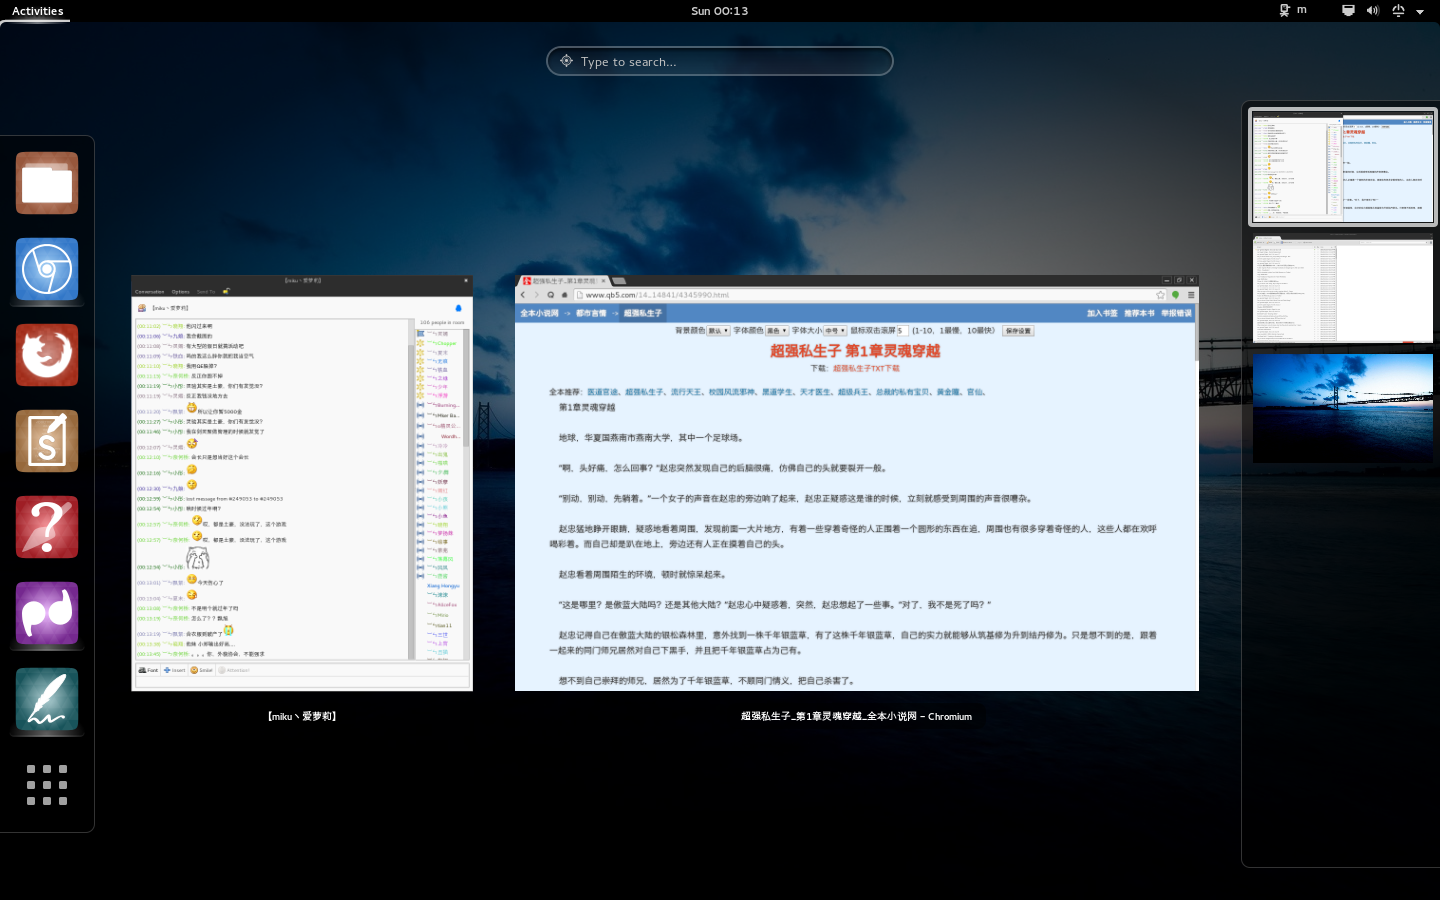1440x900 pixels.
Task: Open the Conversation menu in the chat window
Action: tap(149, 292)
